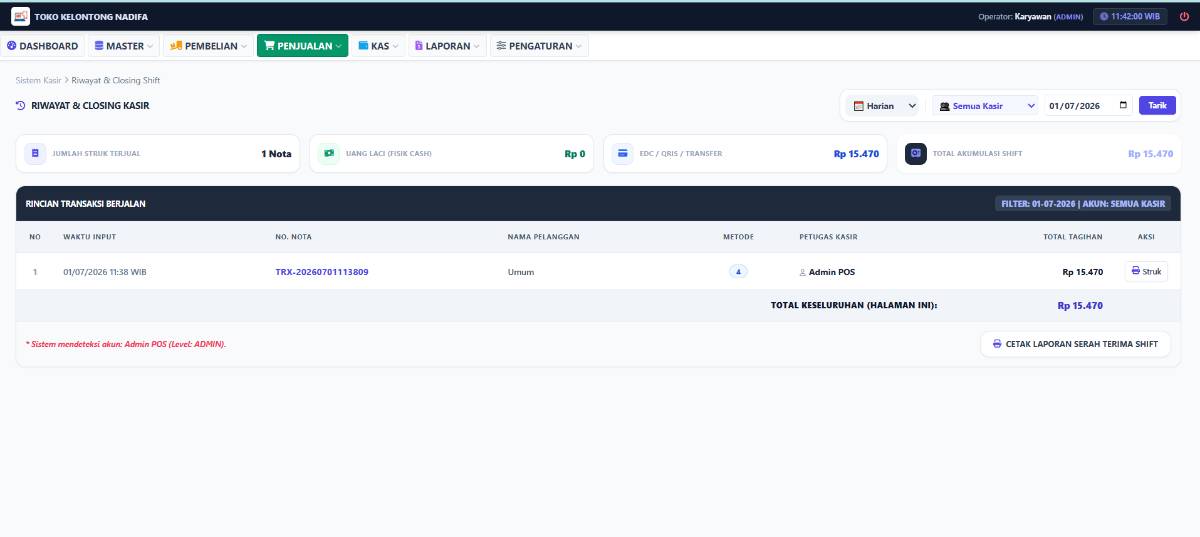Expand the Pengaturan menu chevron
The height and width of the screenshot is (537, 1200).
point(578,46)
